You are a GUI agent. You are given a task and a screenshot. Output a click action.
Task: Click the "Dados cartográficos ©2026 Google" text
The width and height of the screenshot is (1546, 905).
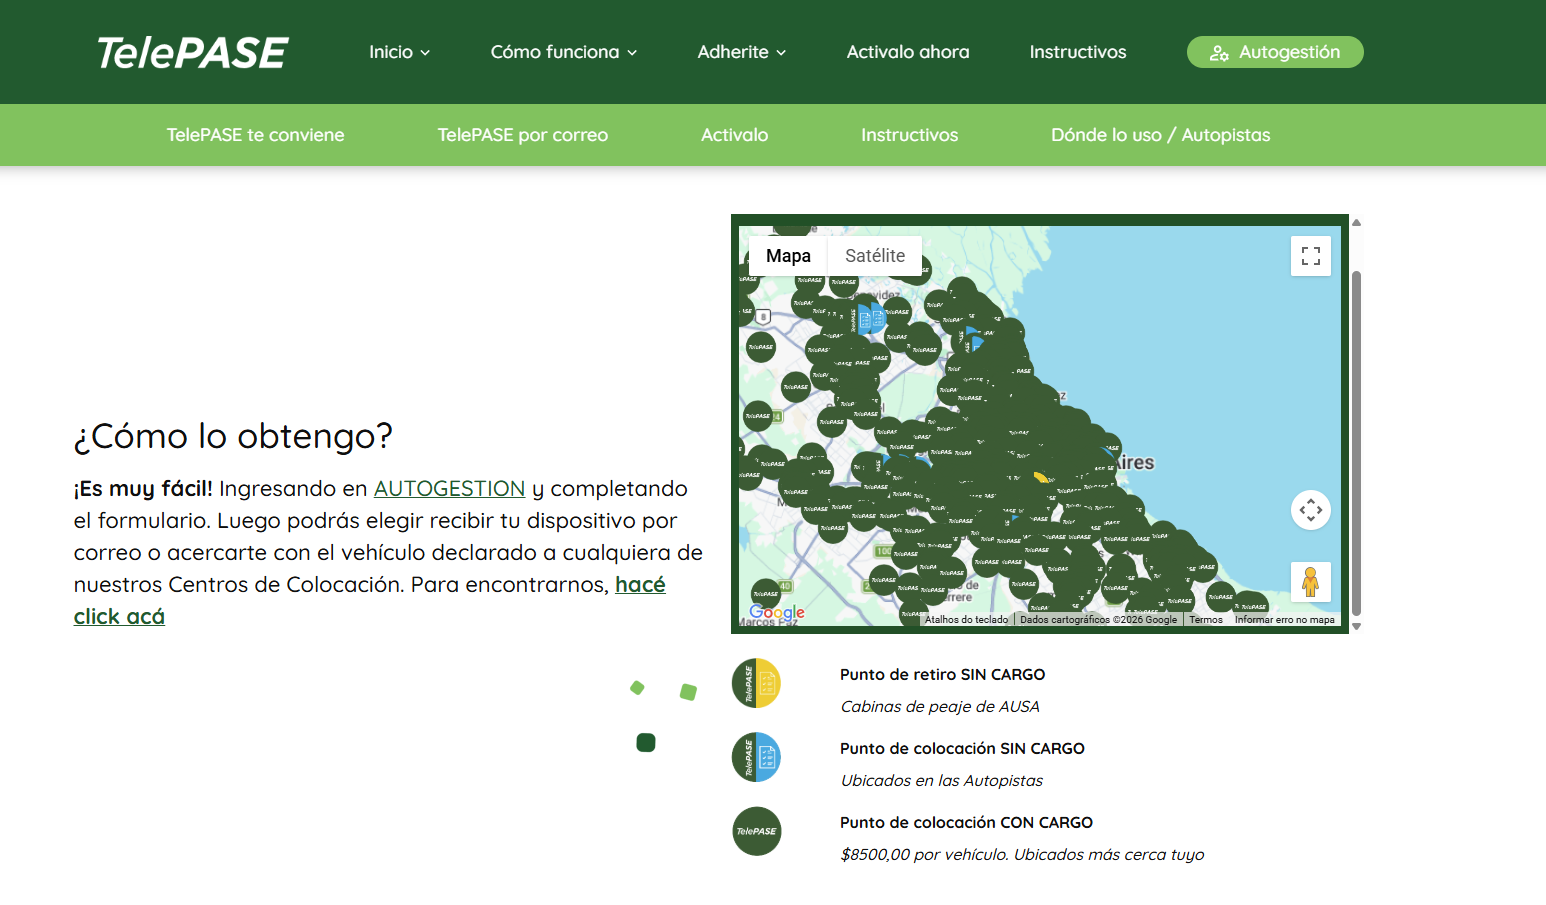[x=1099, y=620]
